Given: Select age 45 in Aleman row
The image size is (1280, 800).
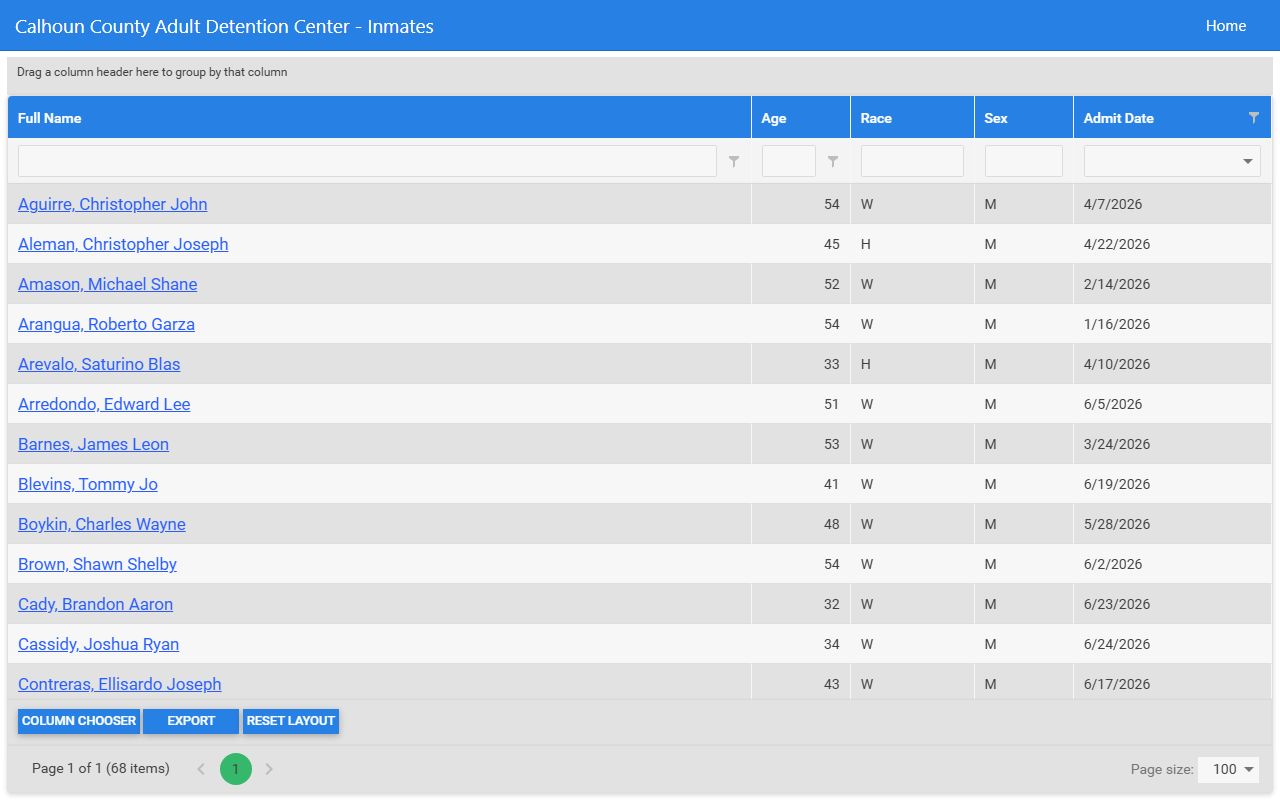Looking at the screenshot, I should (801, 244).
